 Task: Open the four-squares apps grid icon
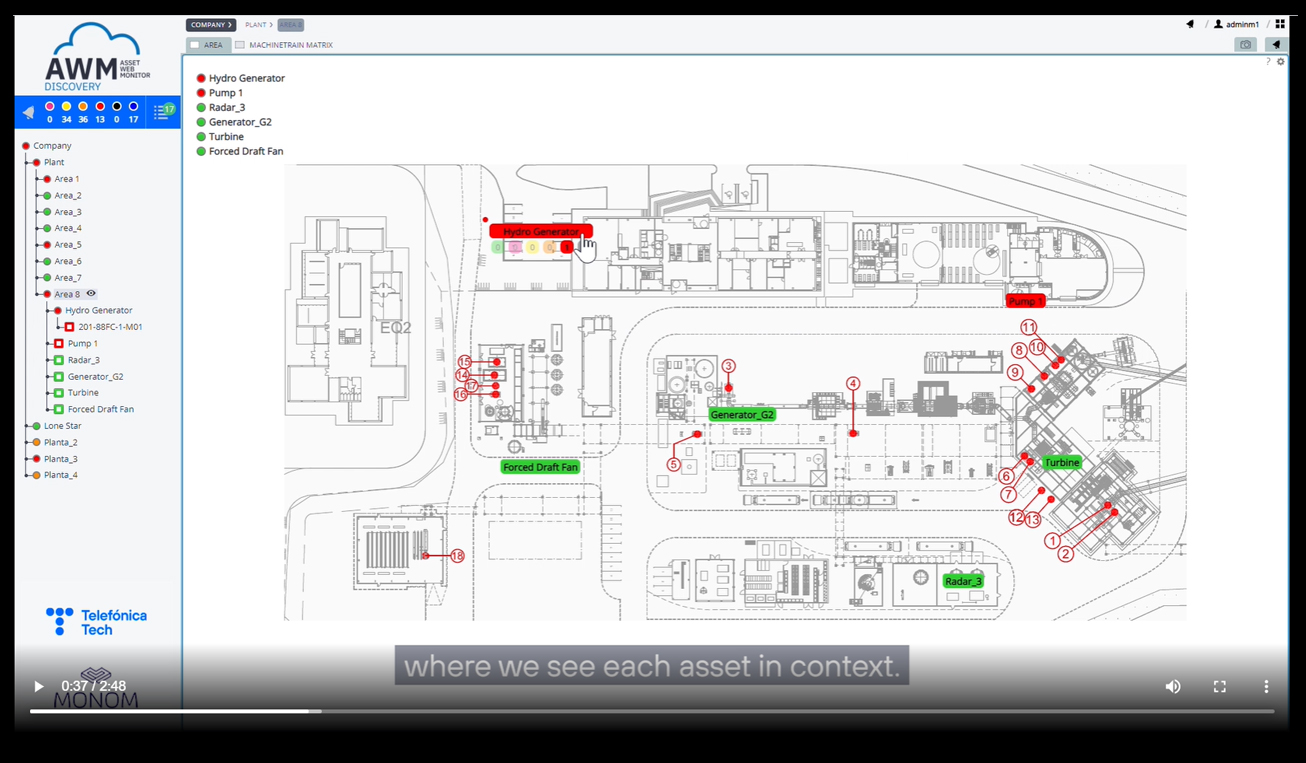[1280, 24]
